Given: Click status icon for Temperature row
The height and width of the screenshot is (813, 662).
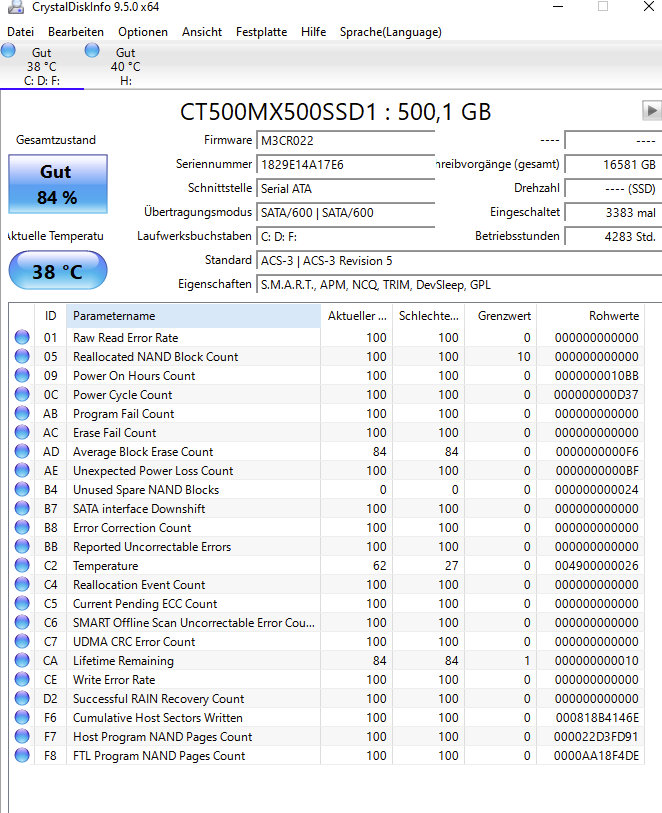Looking at the screenshot, I should 22,566.
